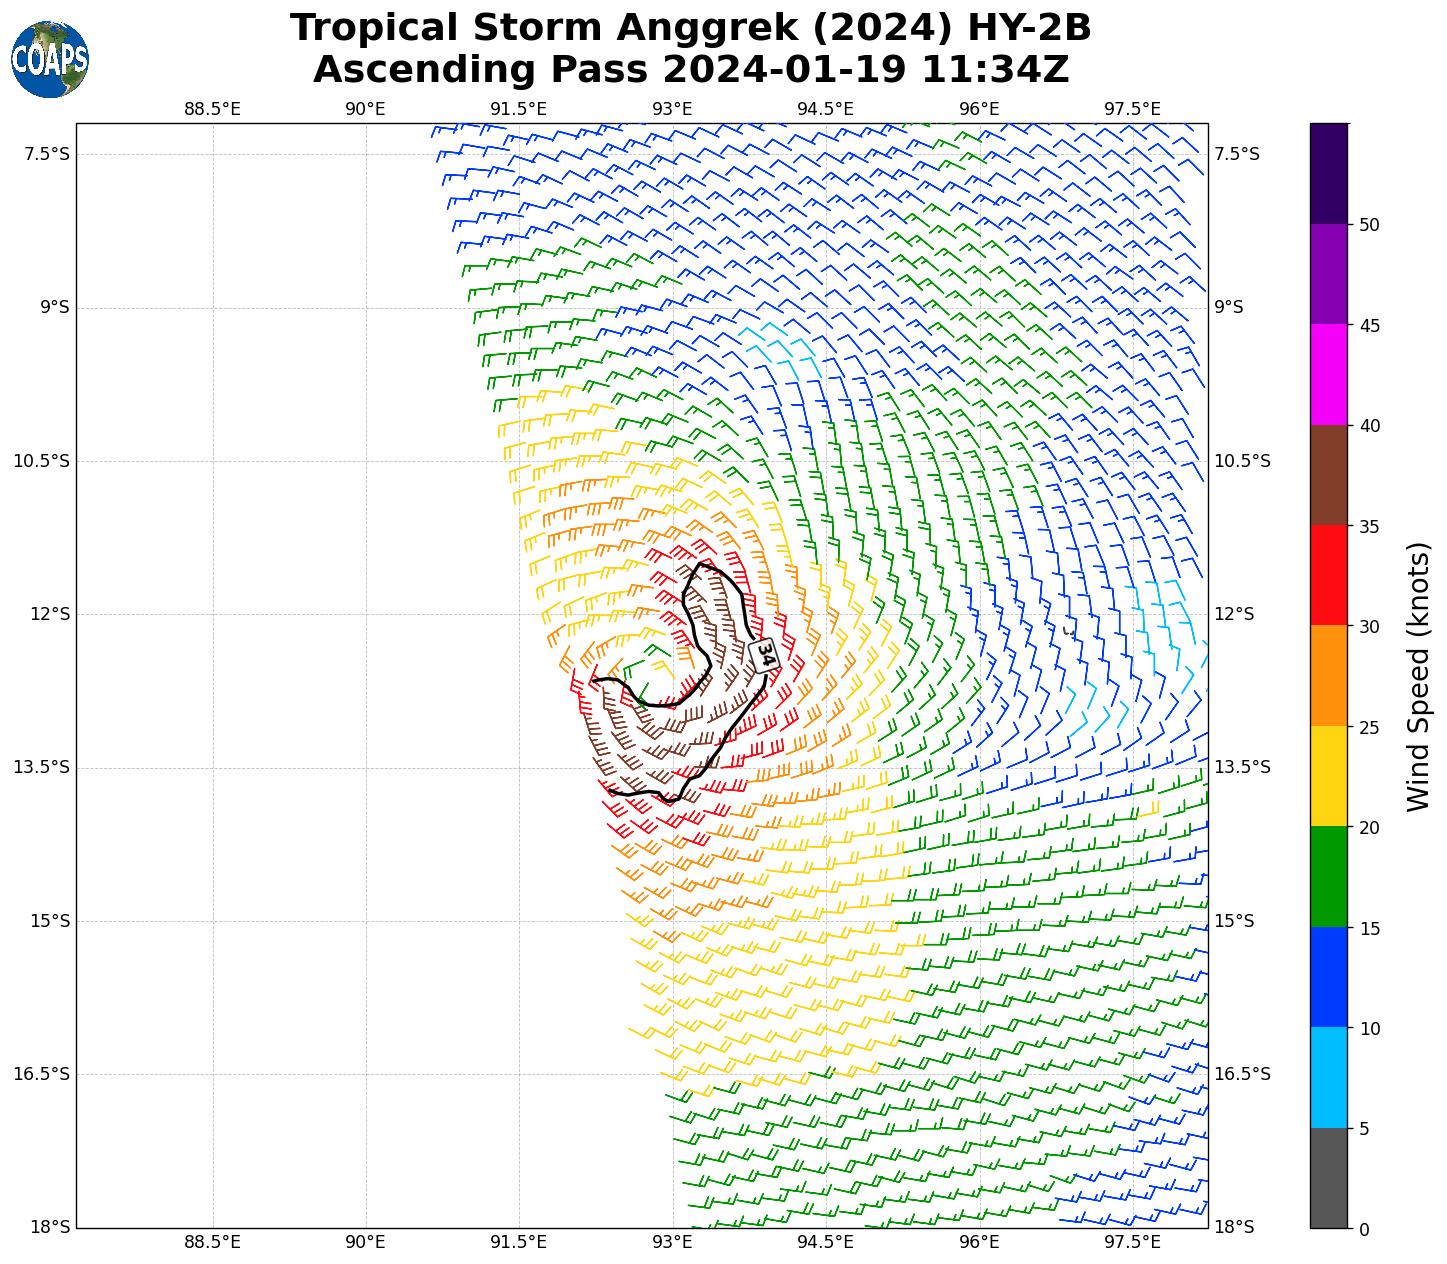This screenshot has height=1264, width=1447.
Task: Pick the yellow 20-25 knot colorbar segment
Action: [x=1329, y=777]
